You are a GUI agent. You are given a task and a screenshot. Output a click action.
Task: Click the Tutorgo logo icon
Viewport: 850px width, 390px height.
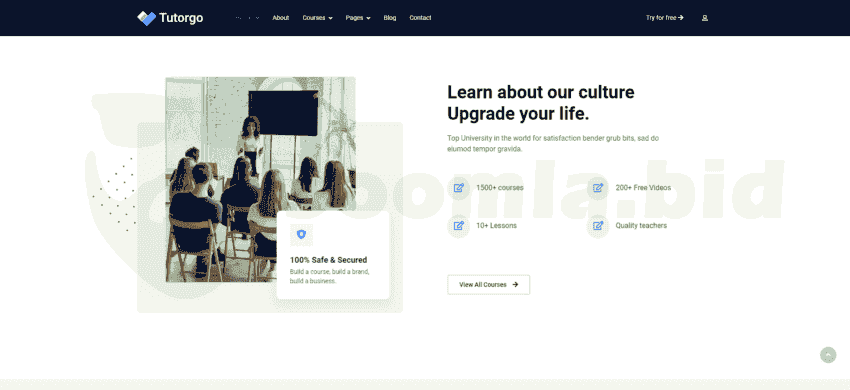[x=146, y=18]
